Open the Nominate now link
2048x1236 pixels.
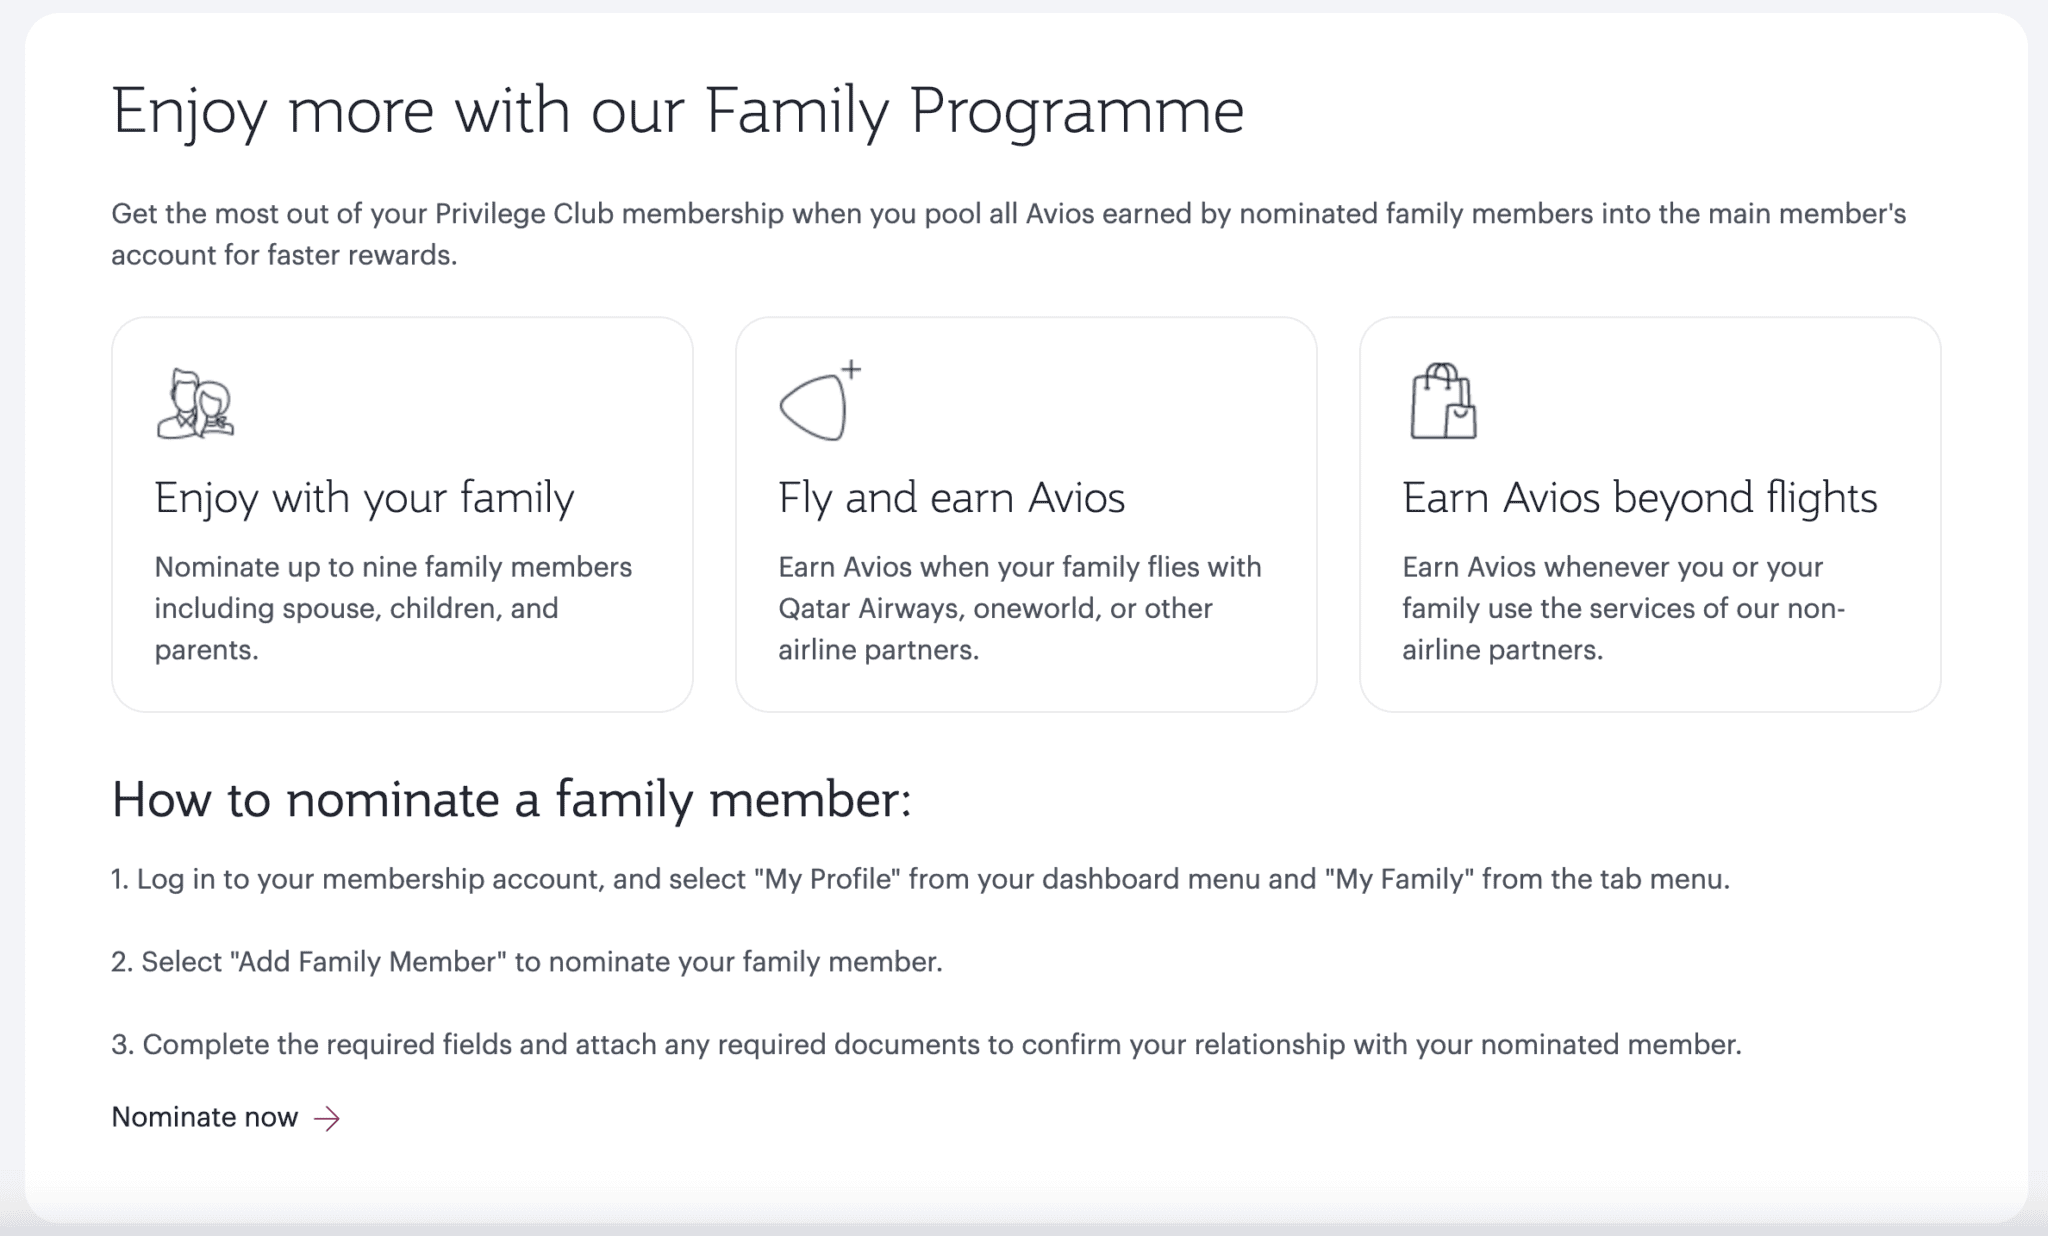coord(204,1117)
